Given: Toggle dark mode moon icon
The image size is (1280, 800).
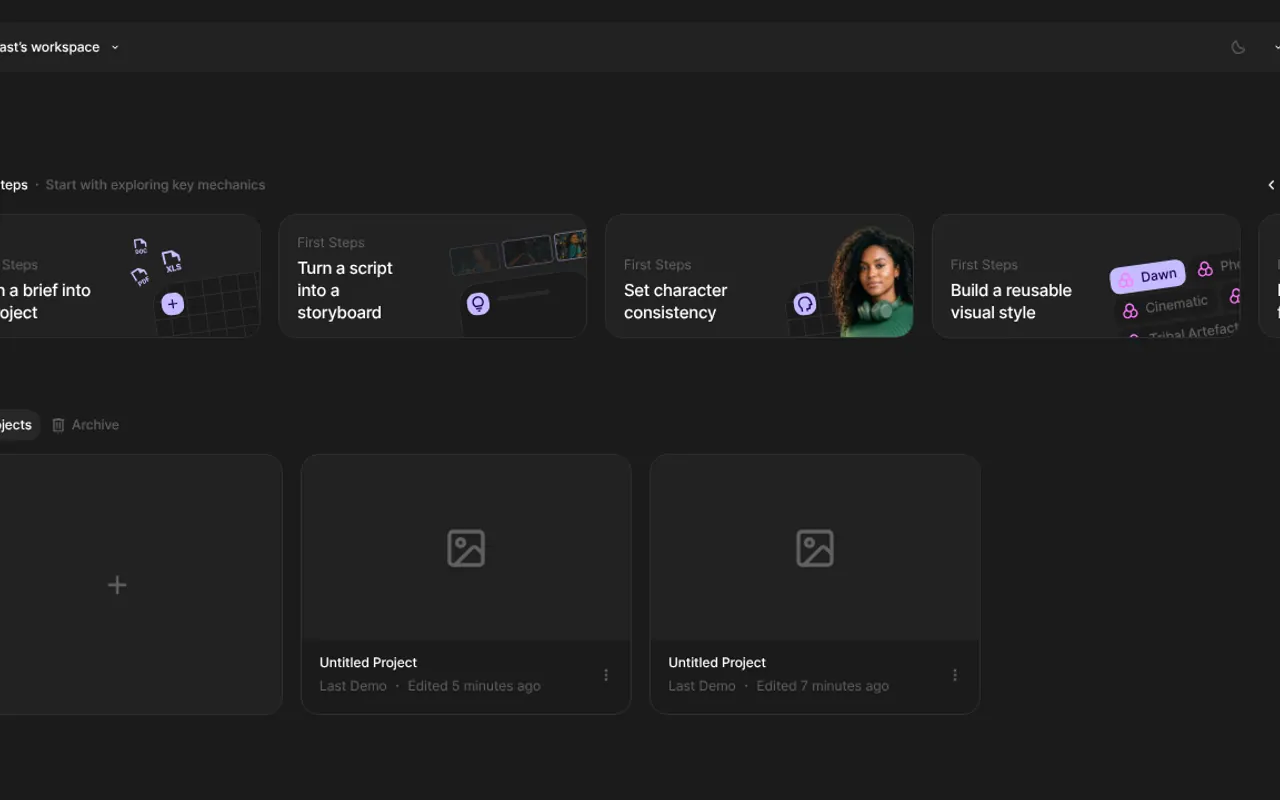Looking at the screenshot, I should point(1238,47).
